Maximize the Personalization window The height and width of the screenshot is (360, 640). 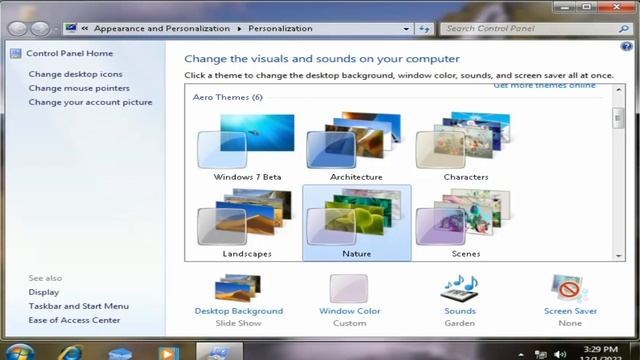pyautogui.click(x=587, y=7)
